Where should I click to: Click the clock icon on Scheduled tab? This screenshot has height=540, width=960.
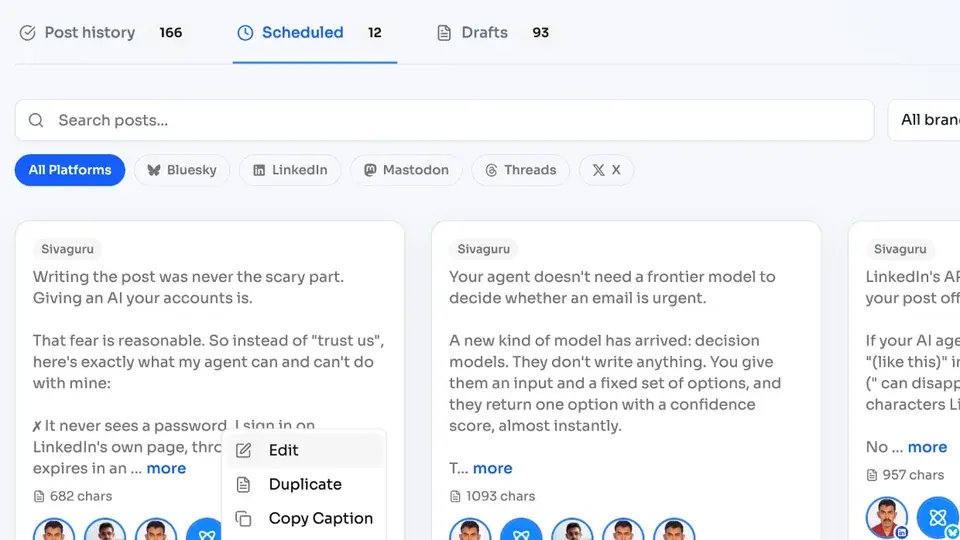(x=245, y=32)
